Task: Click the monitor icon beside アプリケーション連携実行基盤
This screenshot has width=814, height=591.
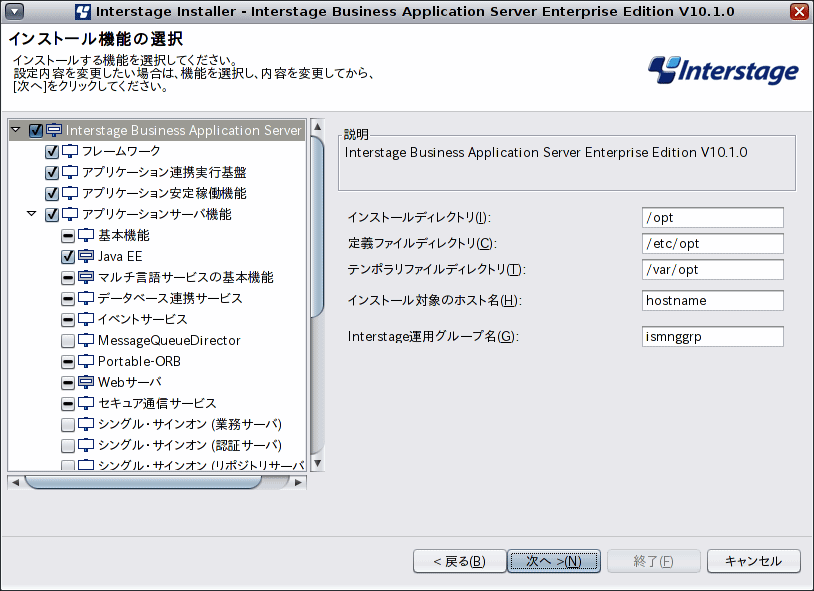Action: (70, 172)
